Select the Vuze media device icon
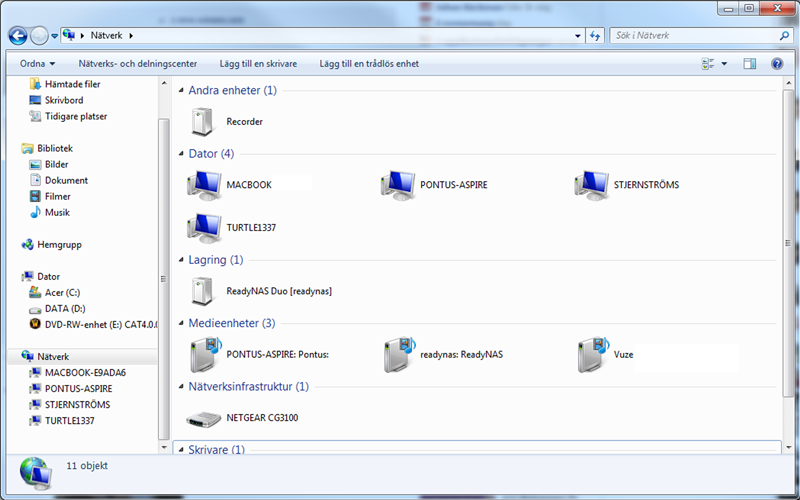Viewport: 800px width, 500px height. (593, 354)
